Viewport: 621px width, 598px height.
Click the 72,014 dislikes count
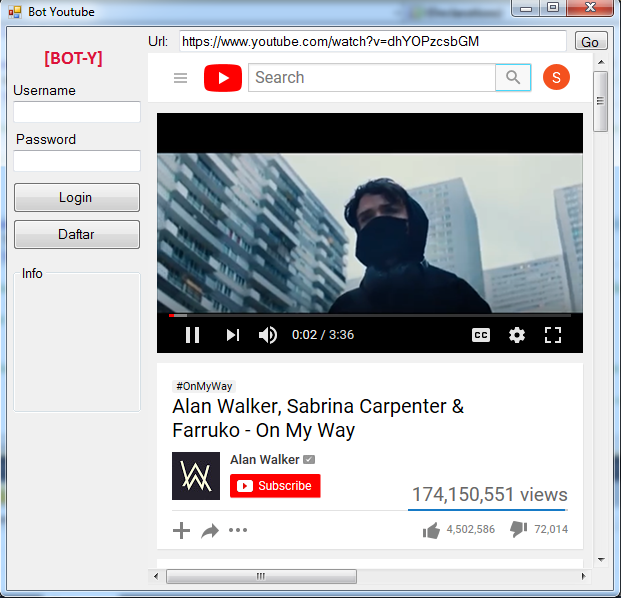(x=551, y=529)
